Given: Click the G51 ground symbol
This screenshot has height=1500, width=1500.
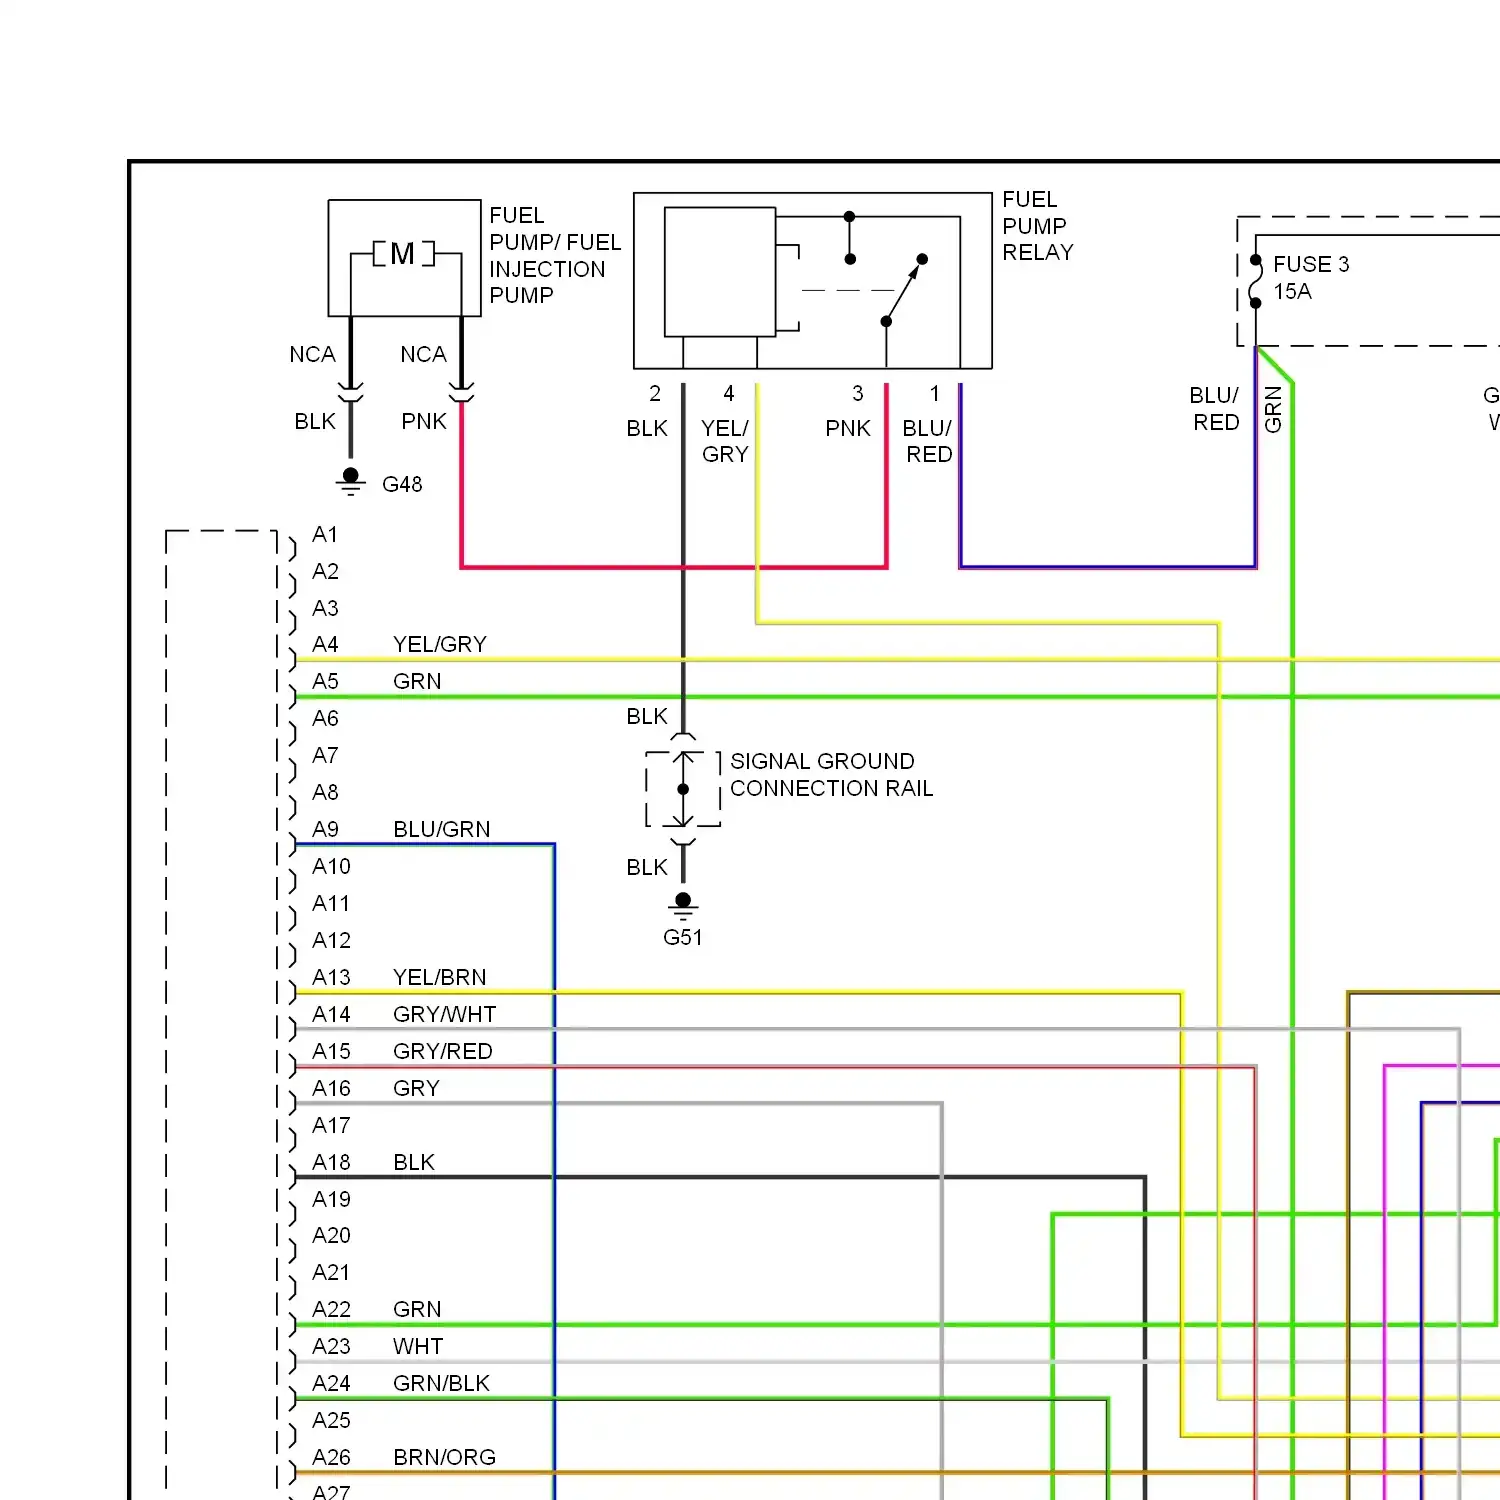Looking at the screenshot, I should pos(683,907).
